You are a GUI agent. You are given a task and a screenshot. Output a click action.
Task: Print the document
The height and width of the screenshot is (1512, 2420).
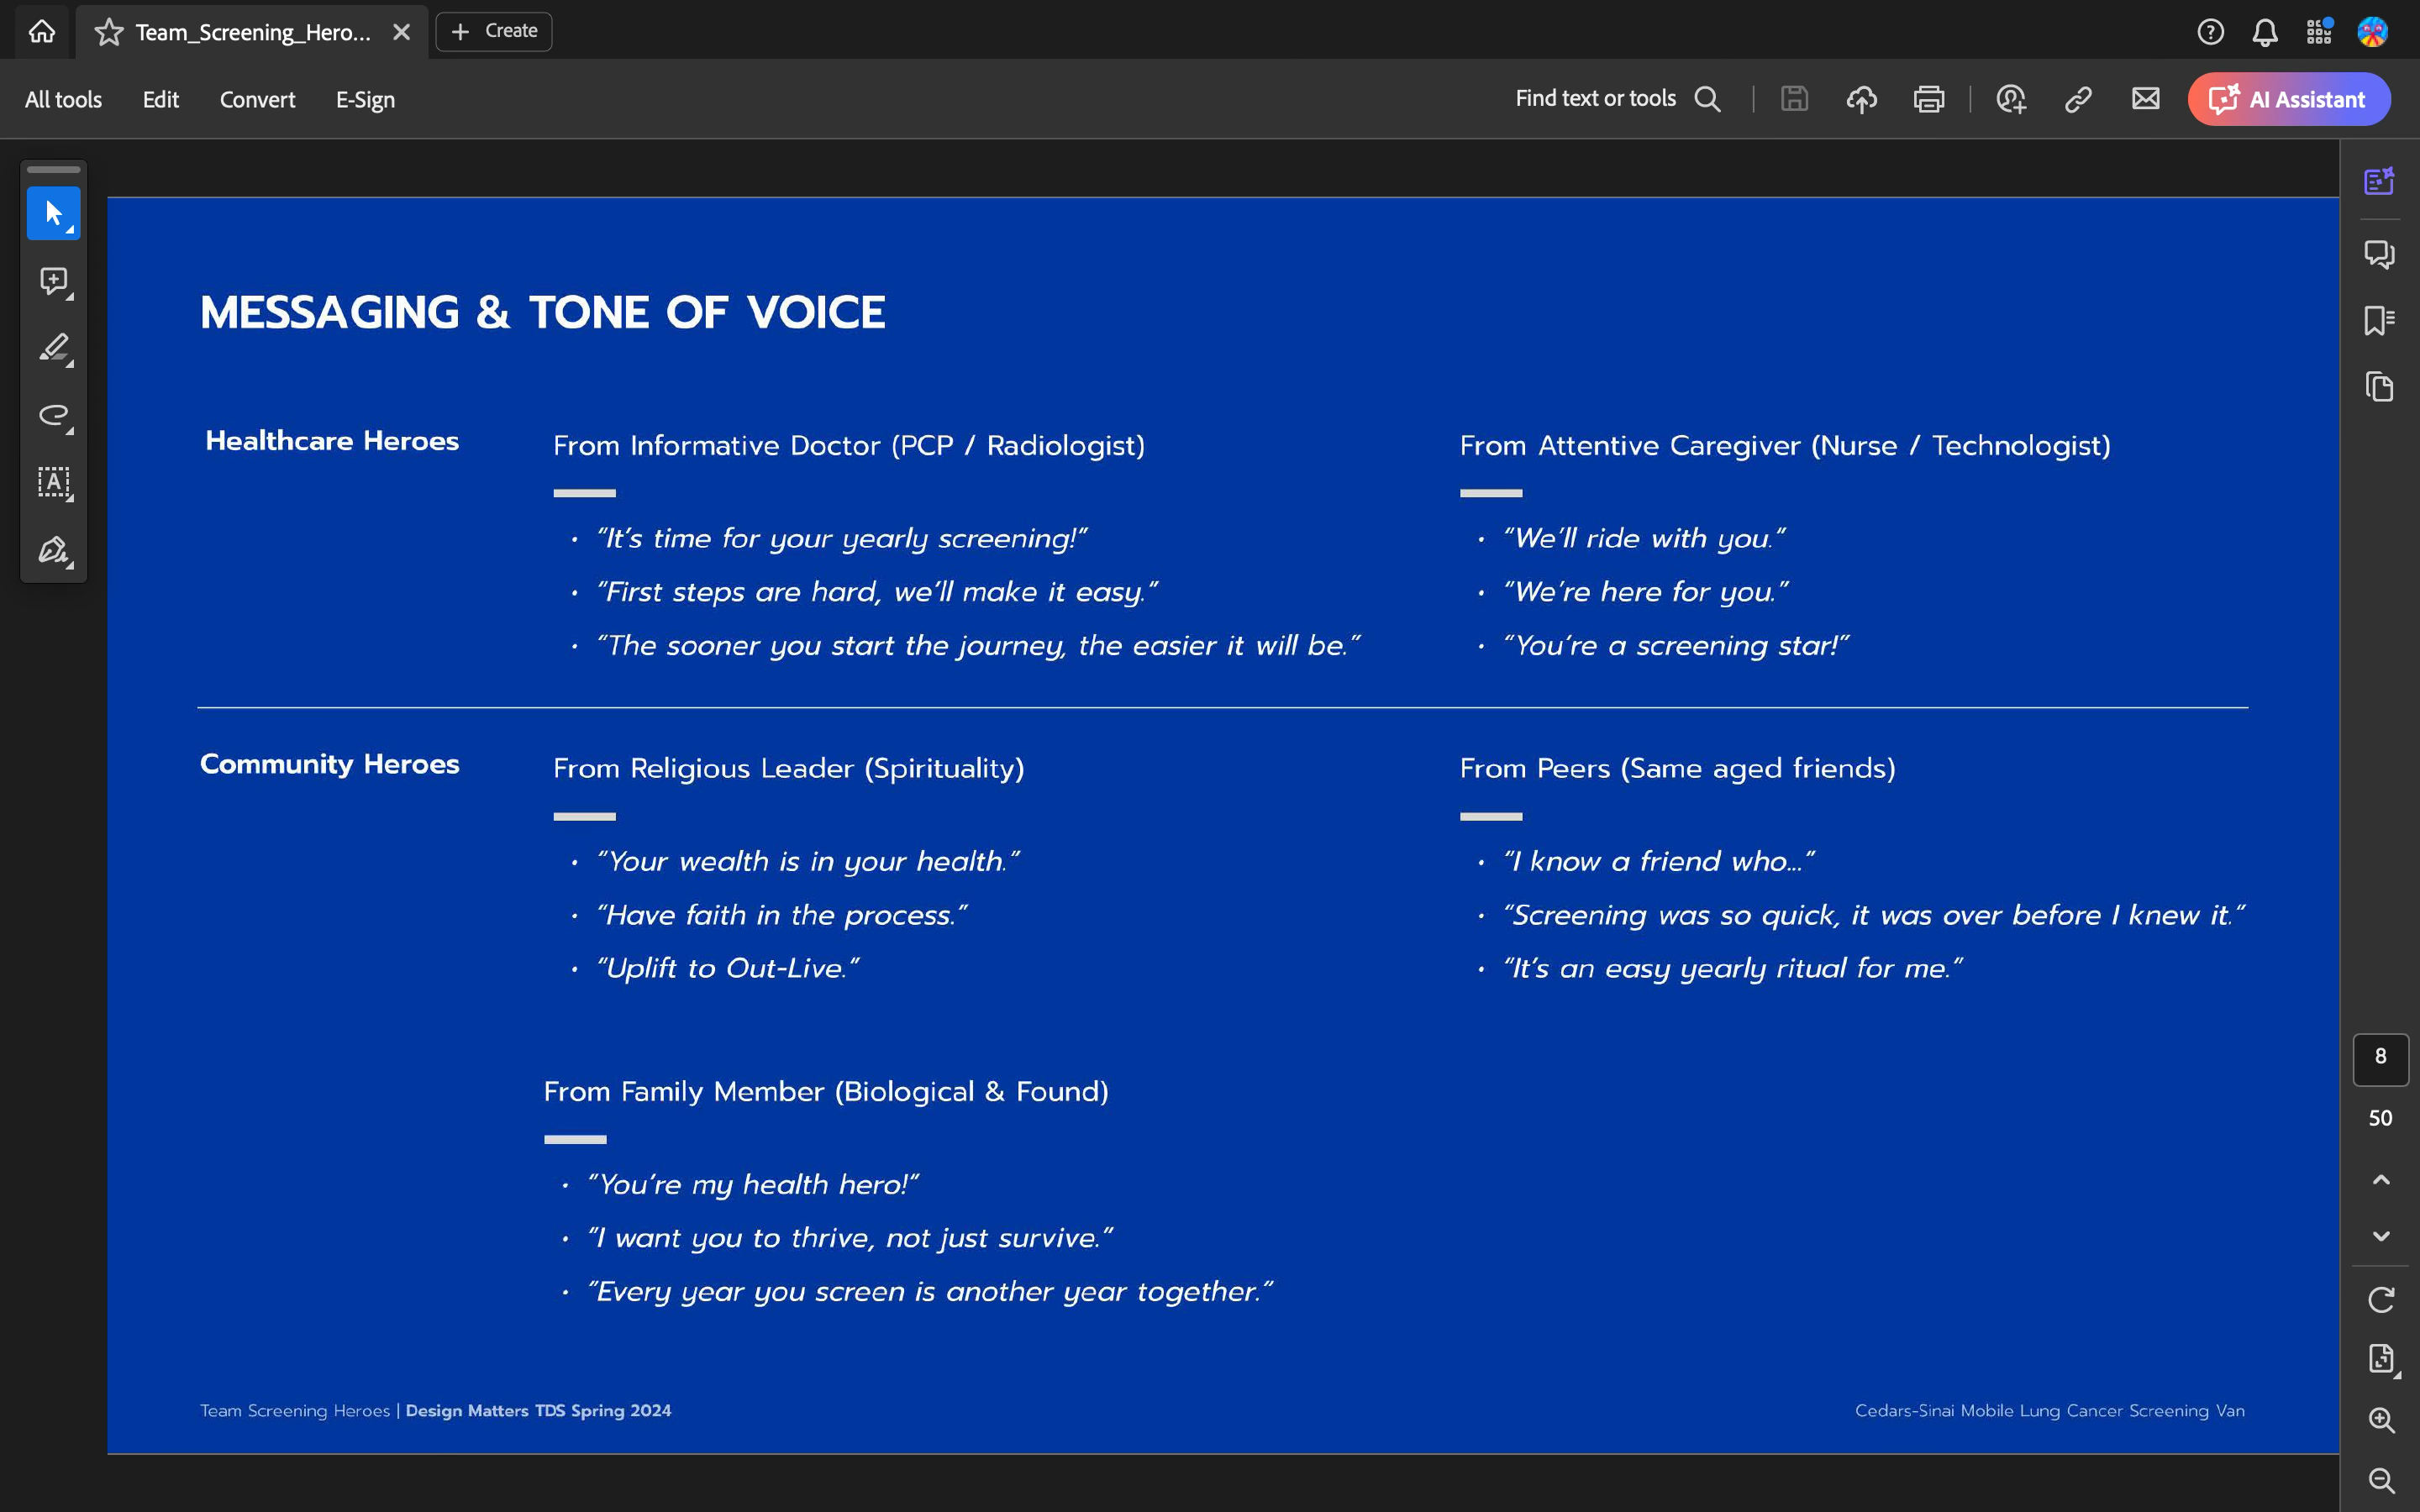(x=1928, y=99)
